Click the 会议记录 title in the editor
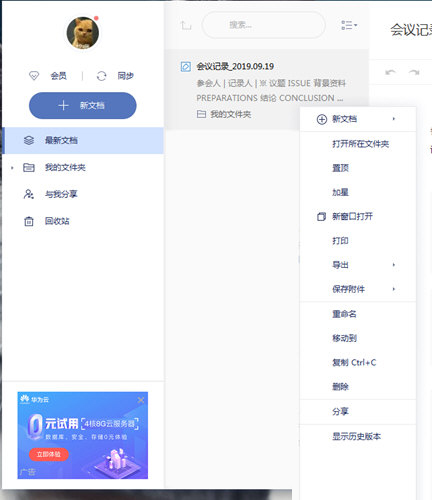432x500 pixels. 411,30
